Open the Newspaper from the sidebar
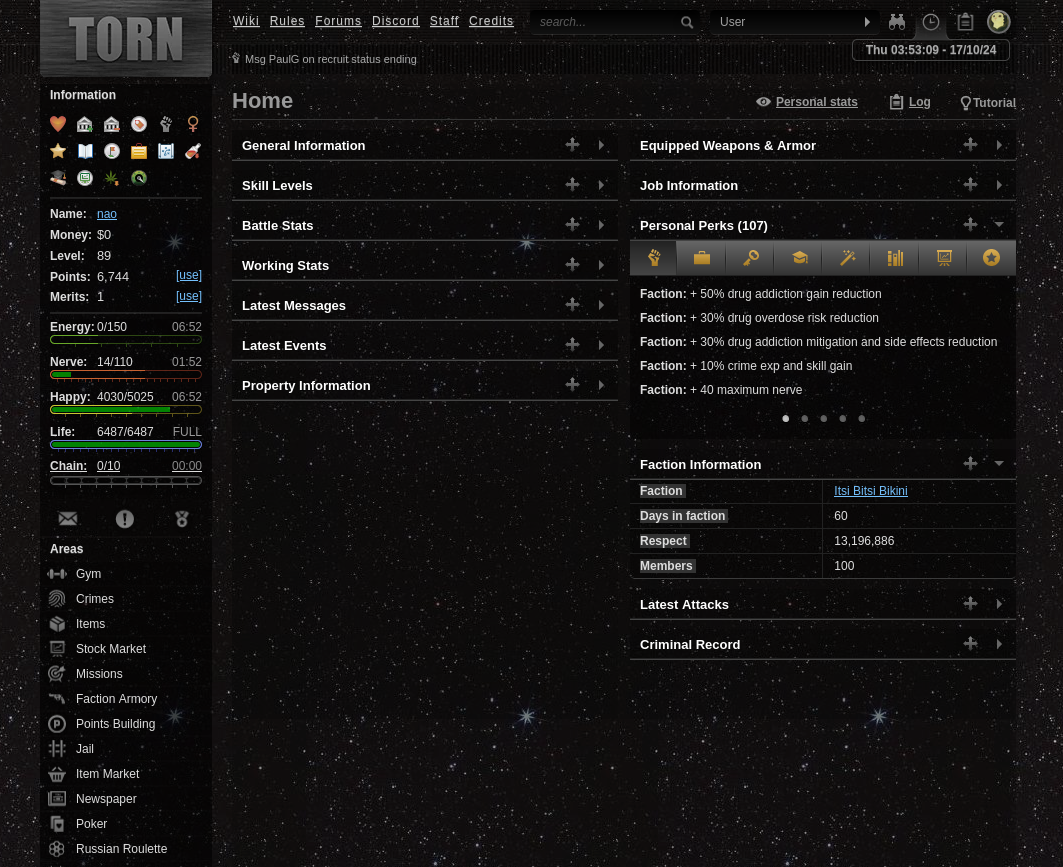The height and width of the screenshot is (867, 1063). [x=105, y=799]
